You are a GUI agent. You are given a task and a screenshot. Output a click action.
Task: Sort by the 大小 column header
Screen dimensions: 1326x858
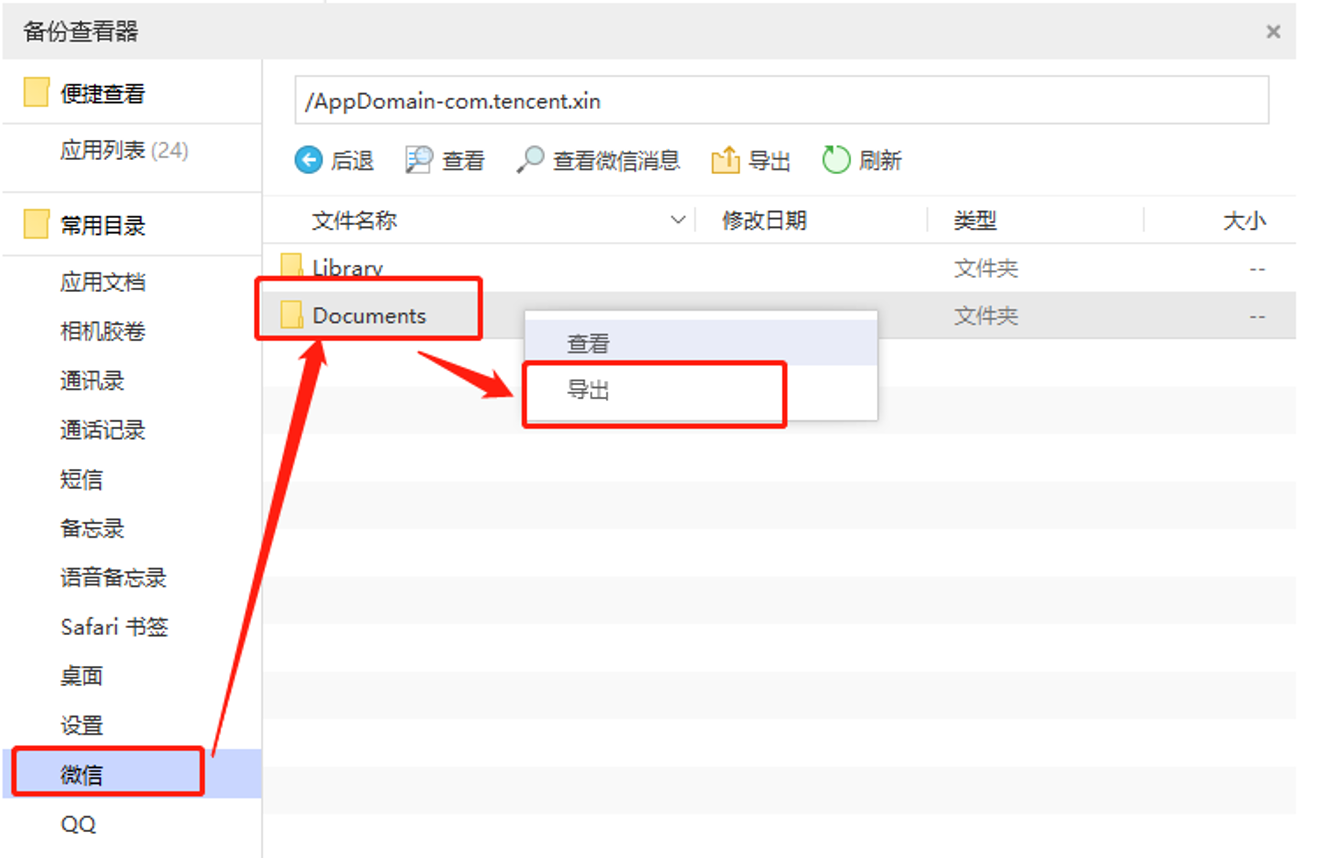[1245, 221]
